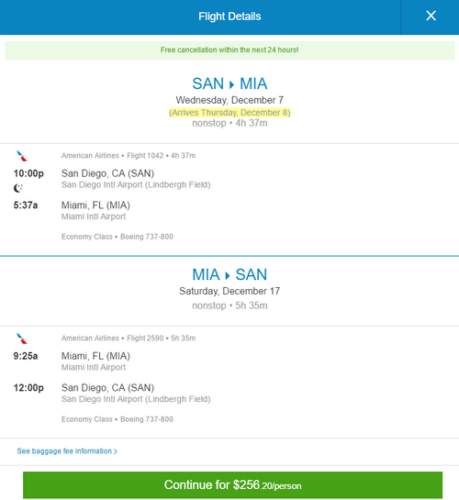Continue for $256.20 per person
The height and width of the screenshot is (500, 459).
(233, 485)
